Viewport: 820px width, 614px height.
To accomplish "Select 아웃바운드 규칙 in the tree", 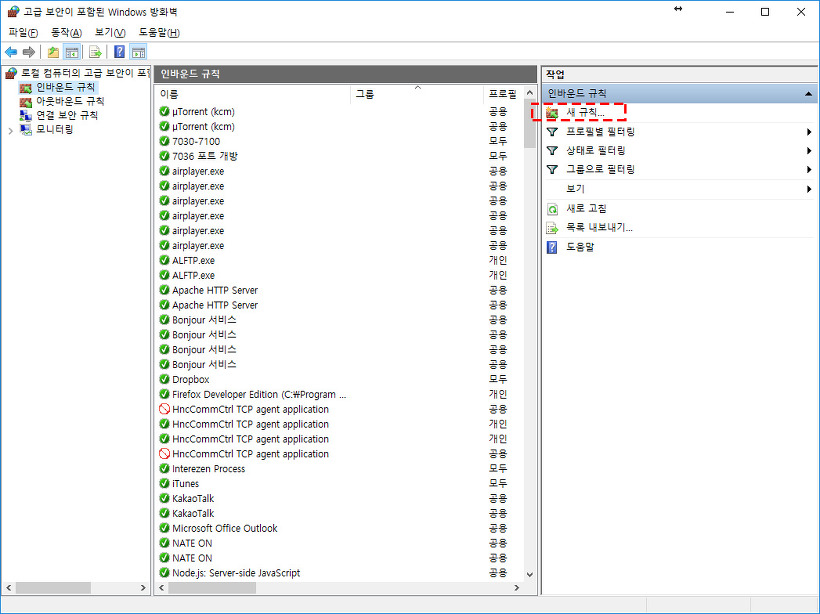I will [70, 101].
